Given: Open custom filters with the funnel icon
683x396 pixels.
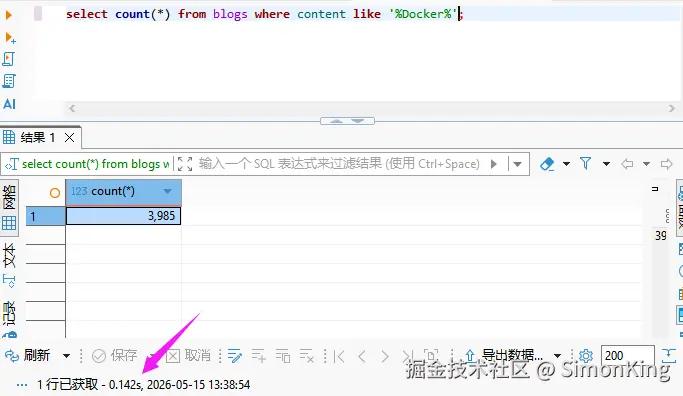Looking at the screenshot, I should coord(585,163).
